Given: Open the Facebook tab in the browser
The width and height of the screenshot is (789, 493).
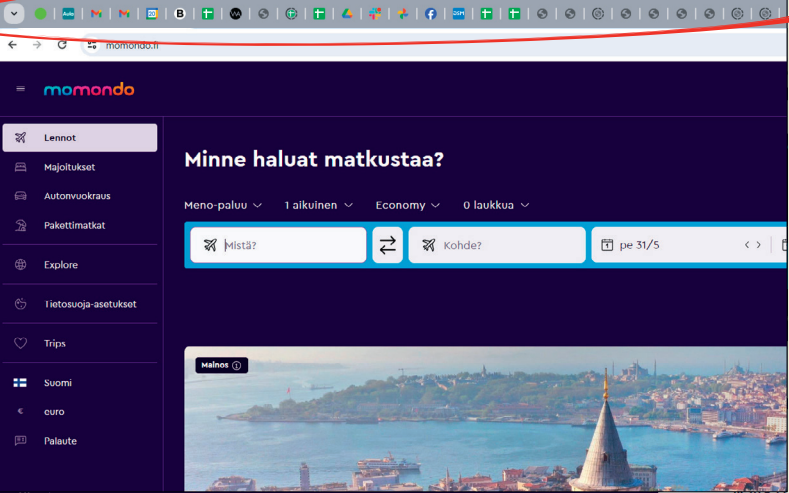Looking at the screenshot, I should (x=430, y=14).
